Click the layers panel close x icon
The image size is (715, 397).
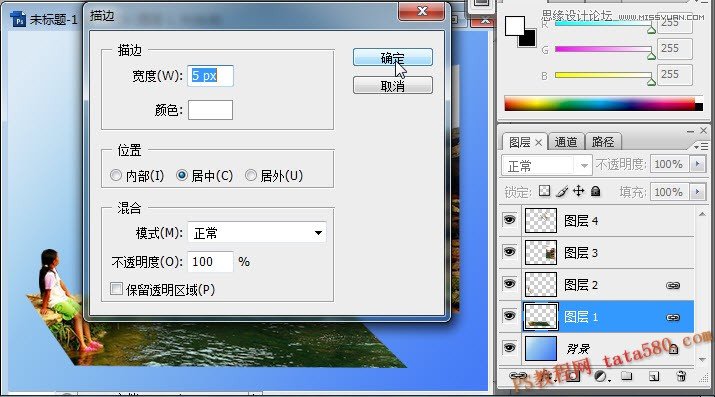(x=703, y=131)
